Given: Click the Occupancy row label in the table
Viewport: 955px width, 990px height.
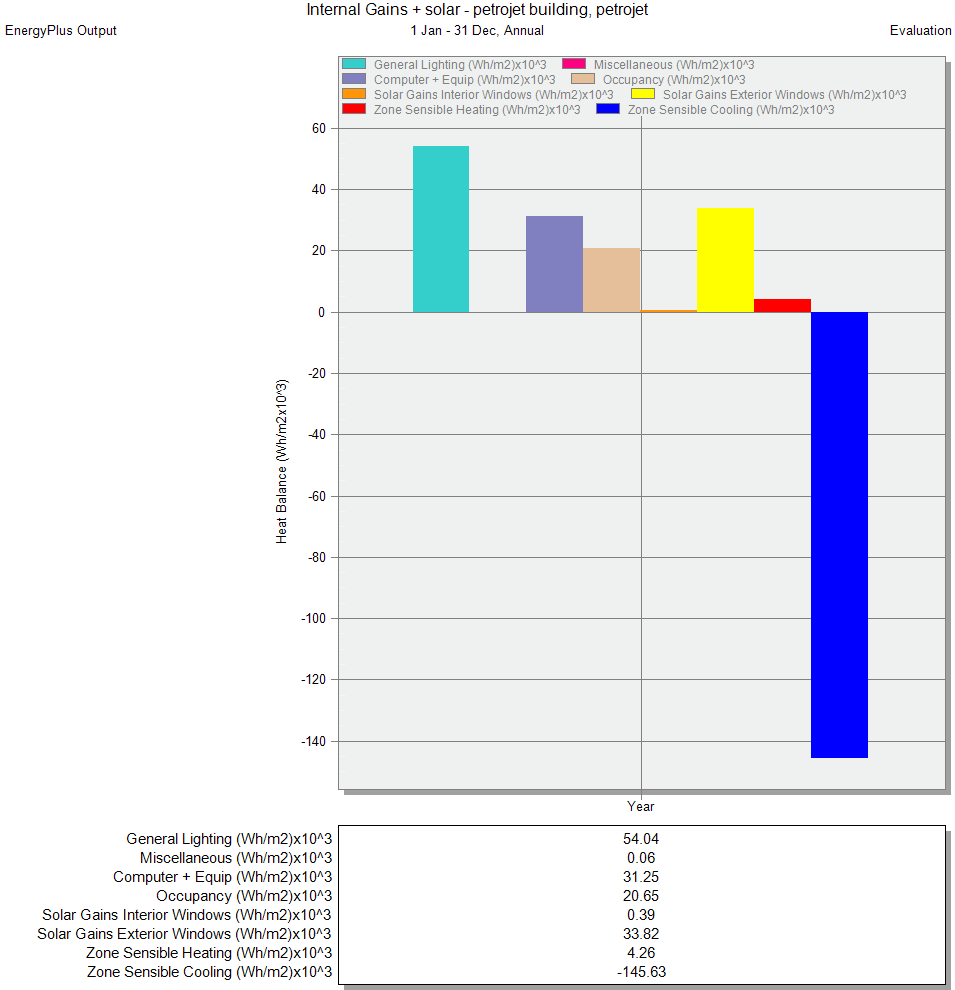Looking at the screenshot, I should pyautogui.click(x=244, y=896).
